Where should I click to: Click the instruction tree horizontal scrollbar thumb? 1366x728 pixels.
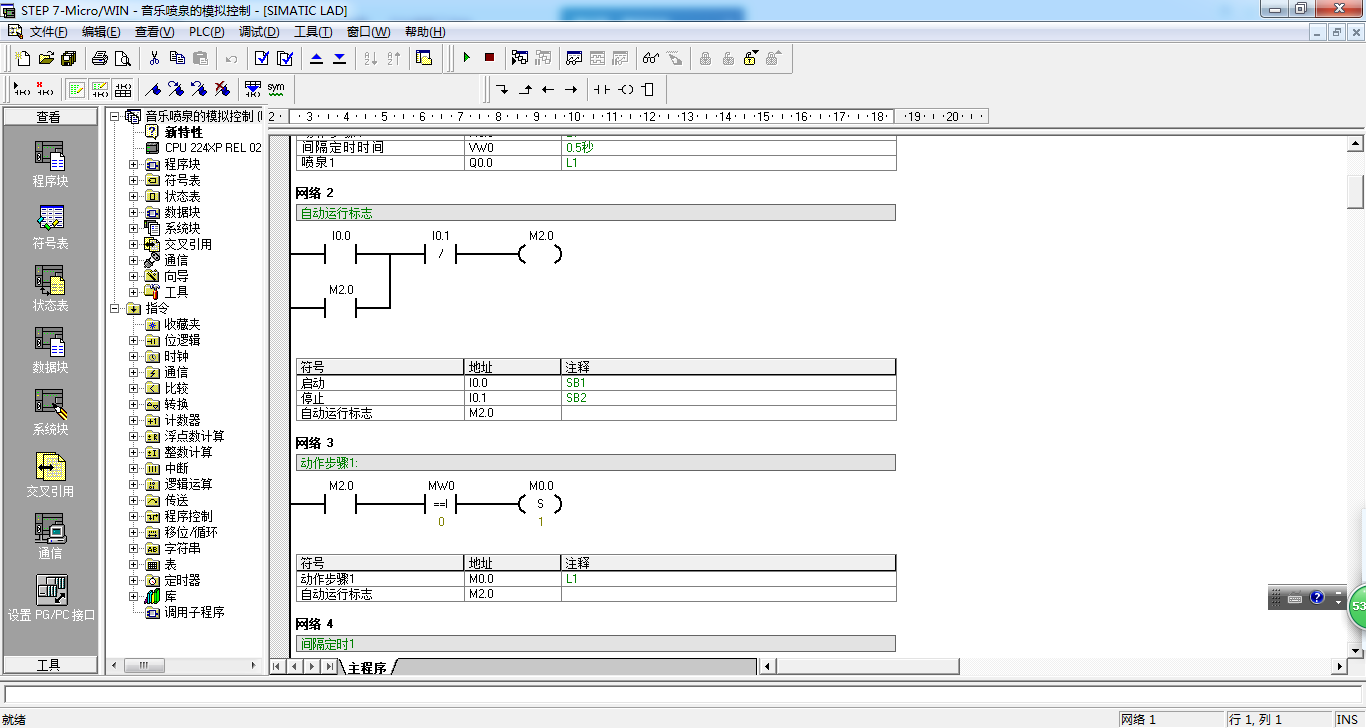point(145,665)
